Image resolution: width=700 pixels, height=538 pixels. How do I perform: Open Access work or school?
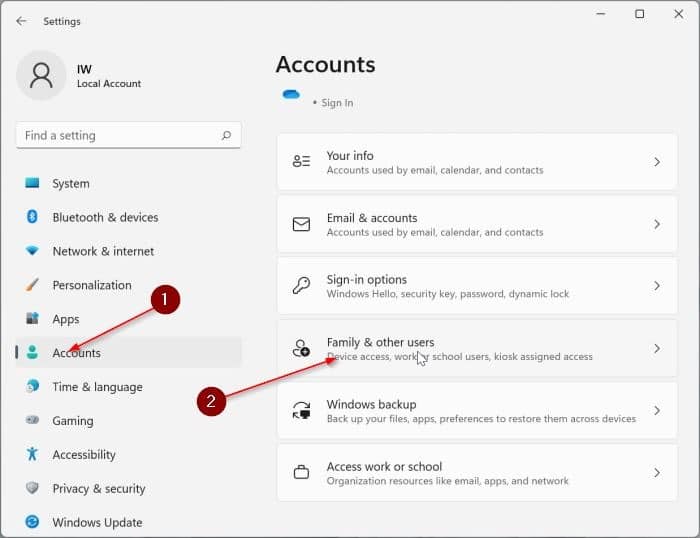coord(477,472)
